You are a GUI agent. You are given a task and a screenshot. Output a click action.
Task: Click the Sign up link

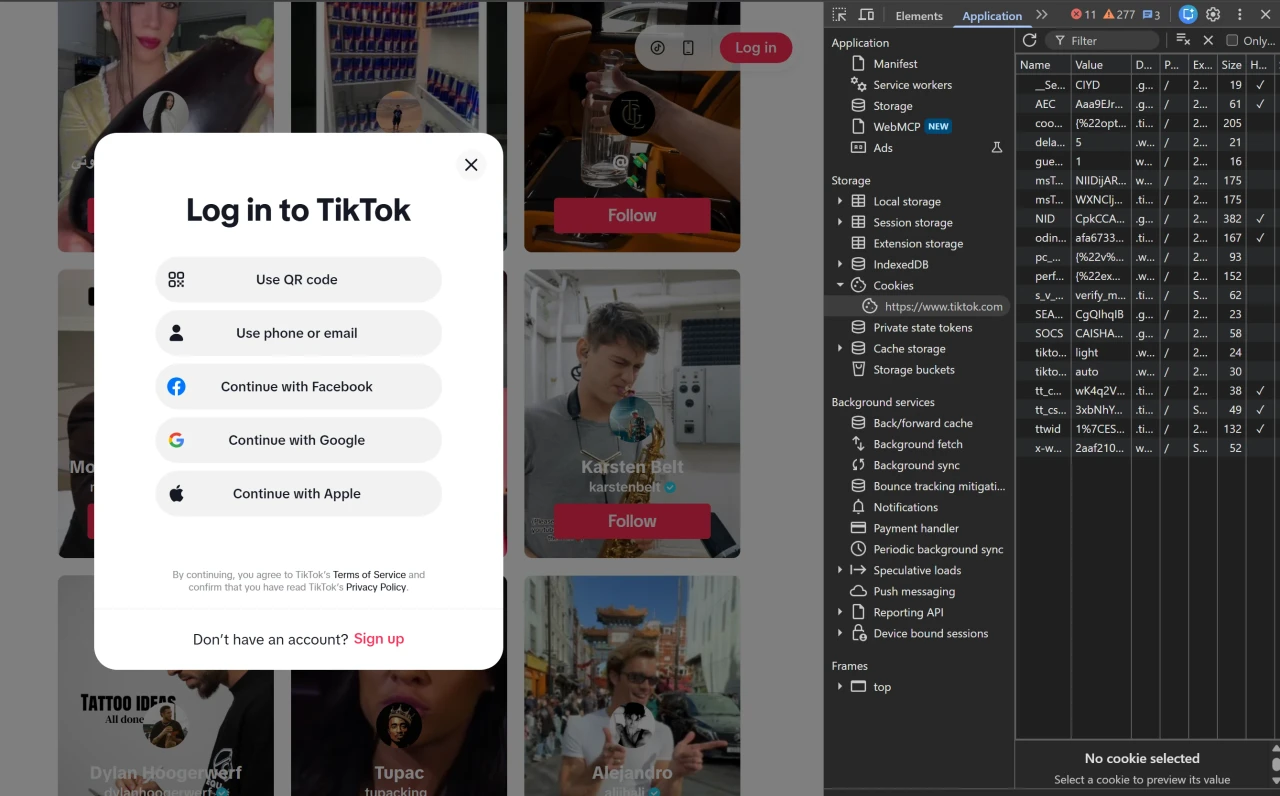379,639
